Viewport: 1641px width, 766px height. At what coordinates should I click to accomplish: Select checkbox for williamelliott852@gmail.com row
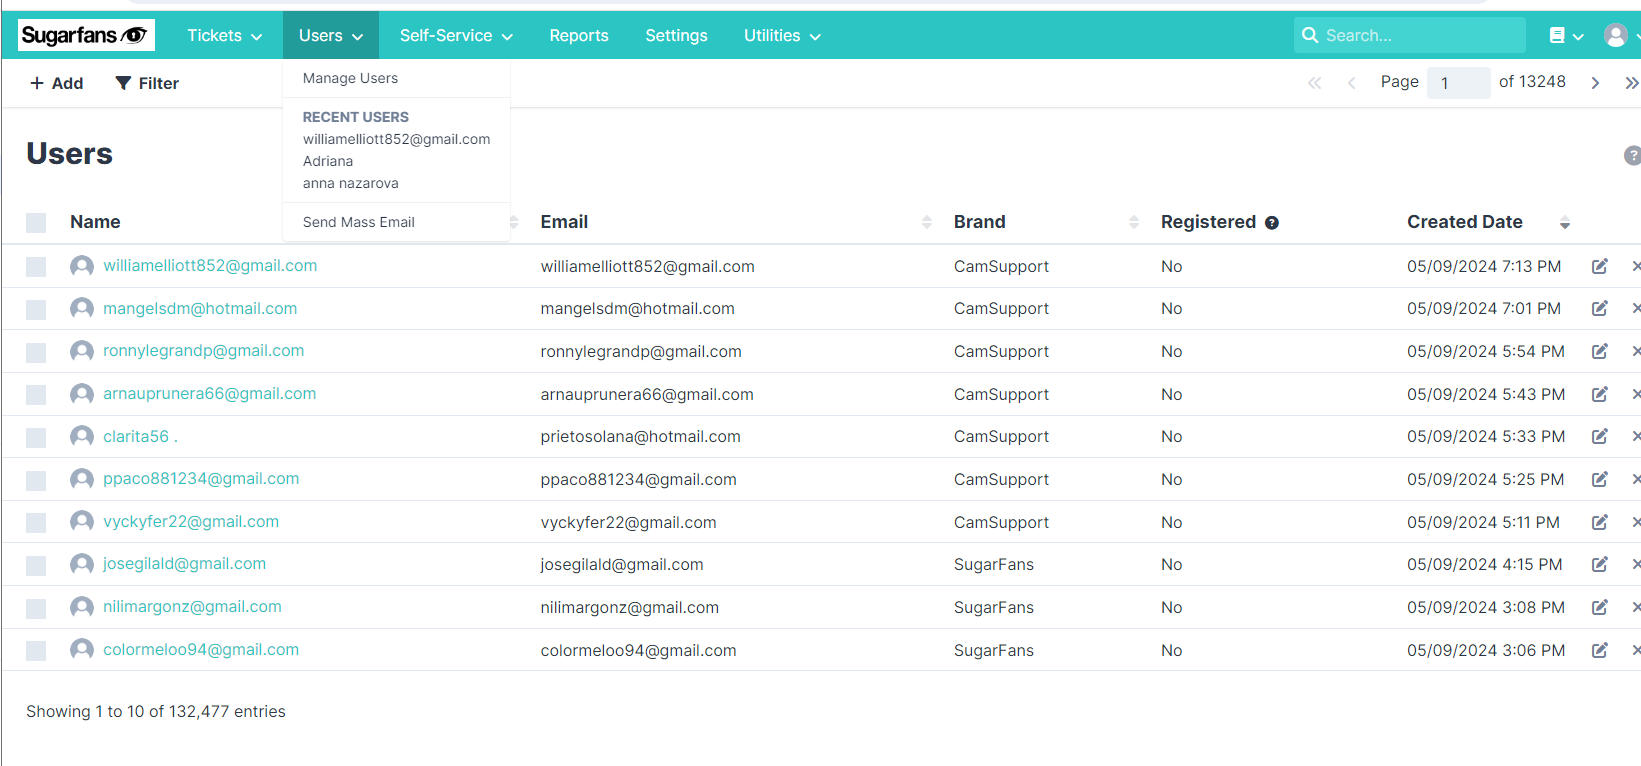click(x=36, y=267)
